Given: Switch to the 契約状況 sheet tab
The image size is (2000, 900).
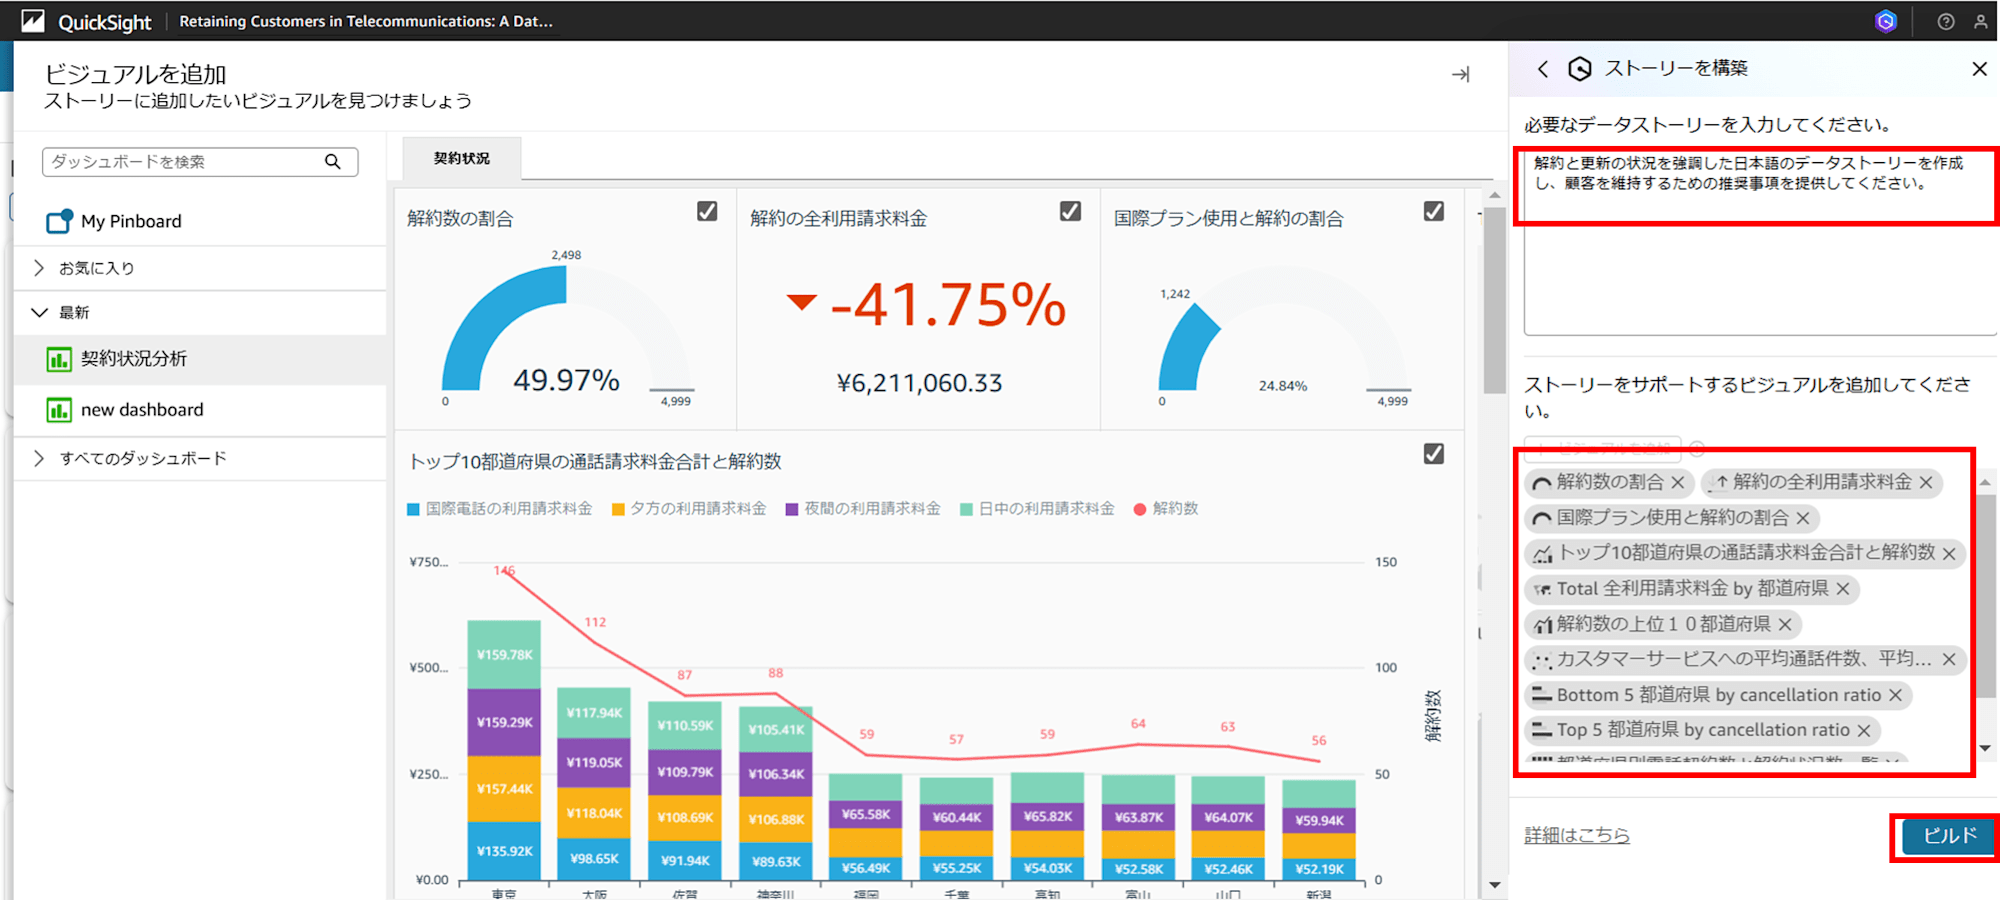Looking at the screenshot, I should pyautogui.click(x=462, y=158).
